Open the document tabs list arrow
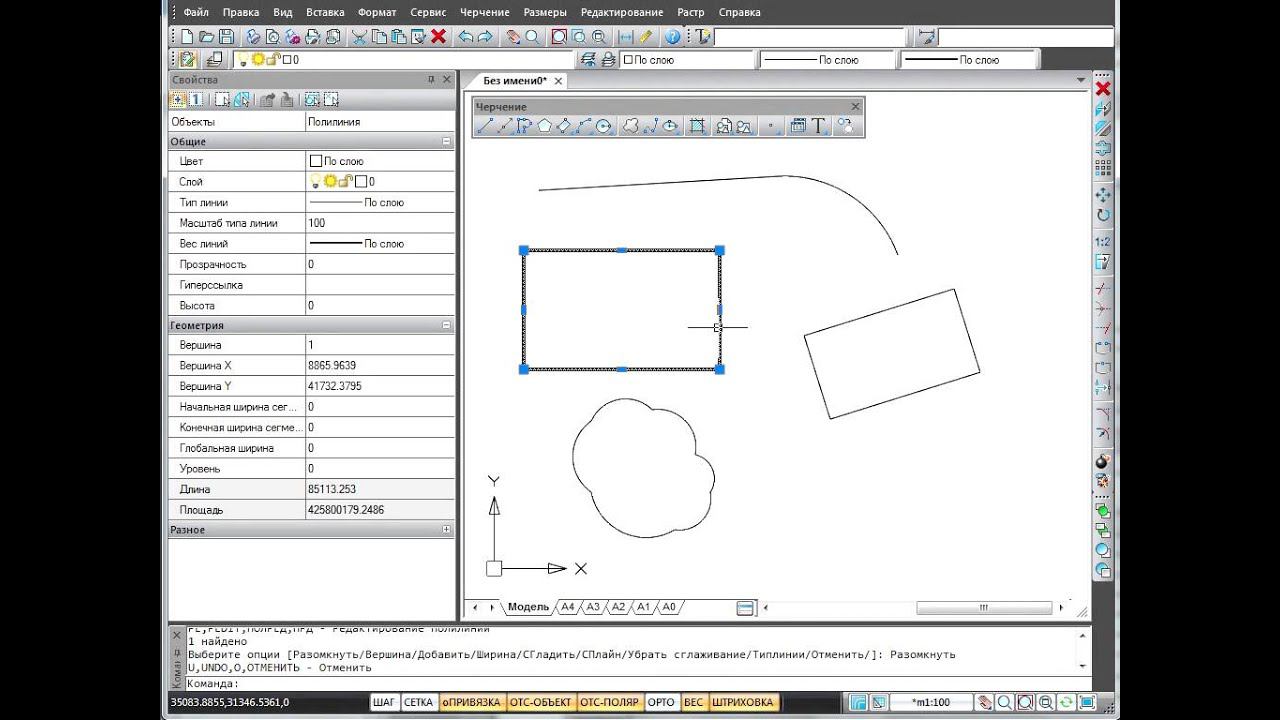Viewport: 1280px width, 720px height. 1080,80
